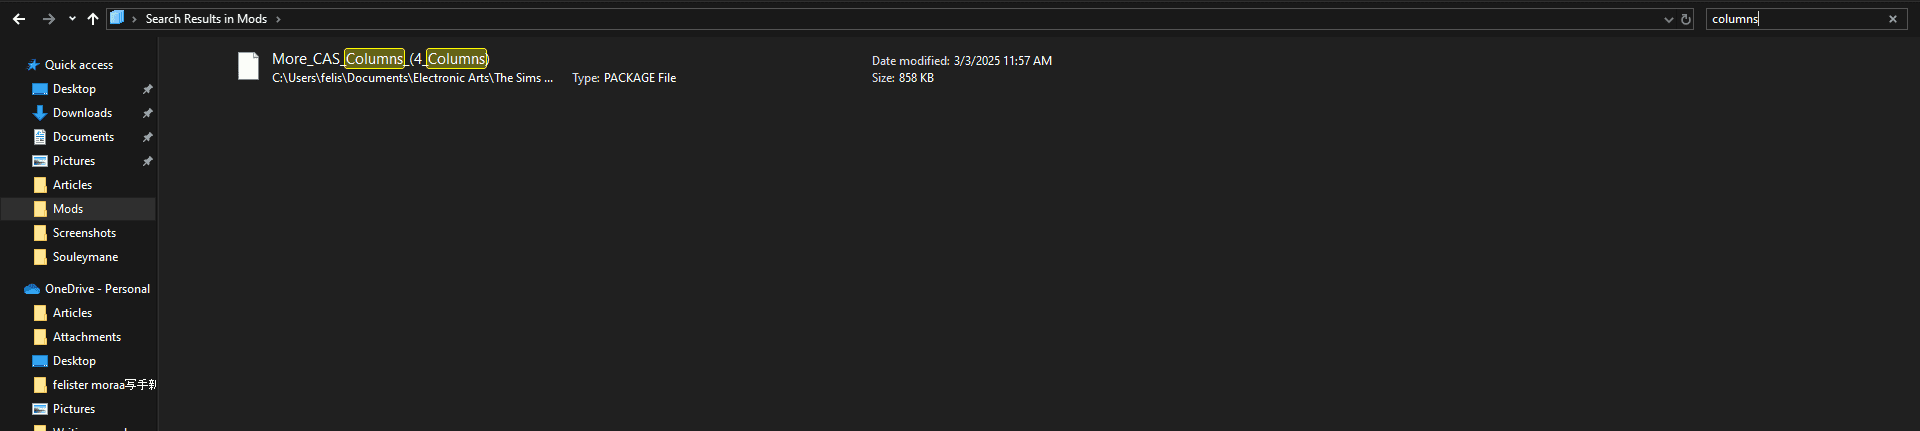
Task: Select the Desktop folder in Quick access
Action: (74, 89)
